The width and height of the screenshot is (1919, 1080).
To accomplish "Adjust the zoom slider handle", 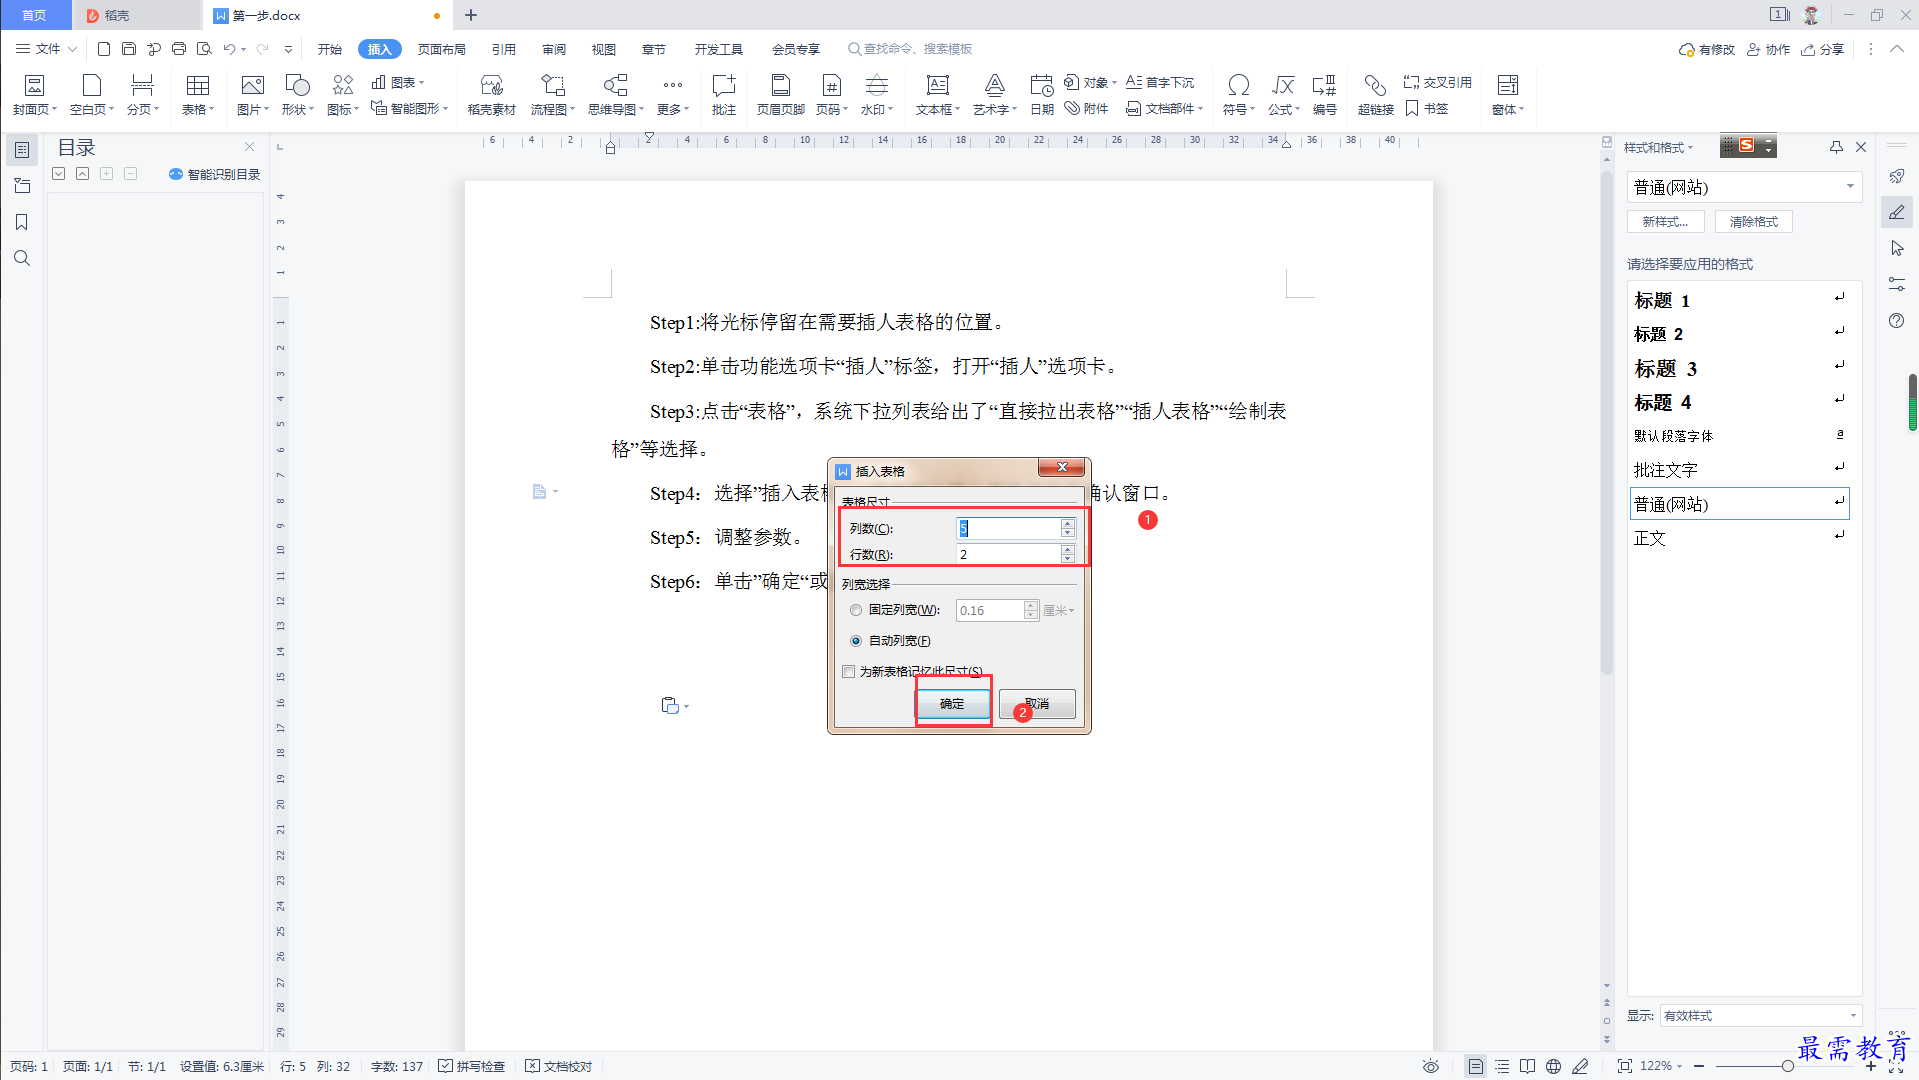I will 1787,1066.
